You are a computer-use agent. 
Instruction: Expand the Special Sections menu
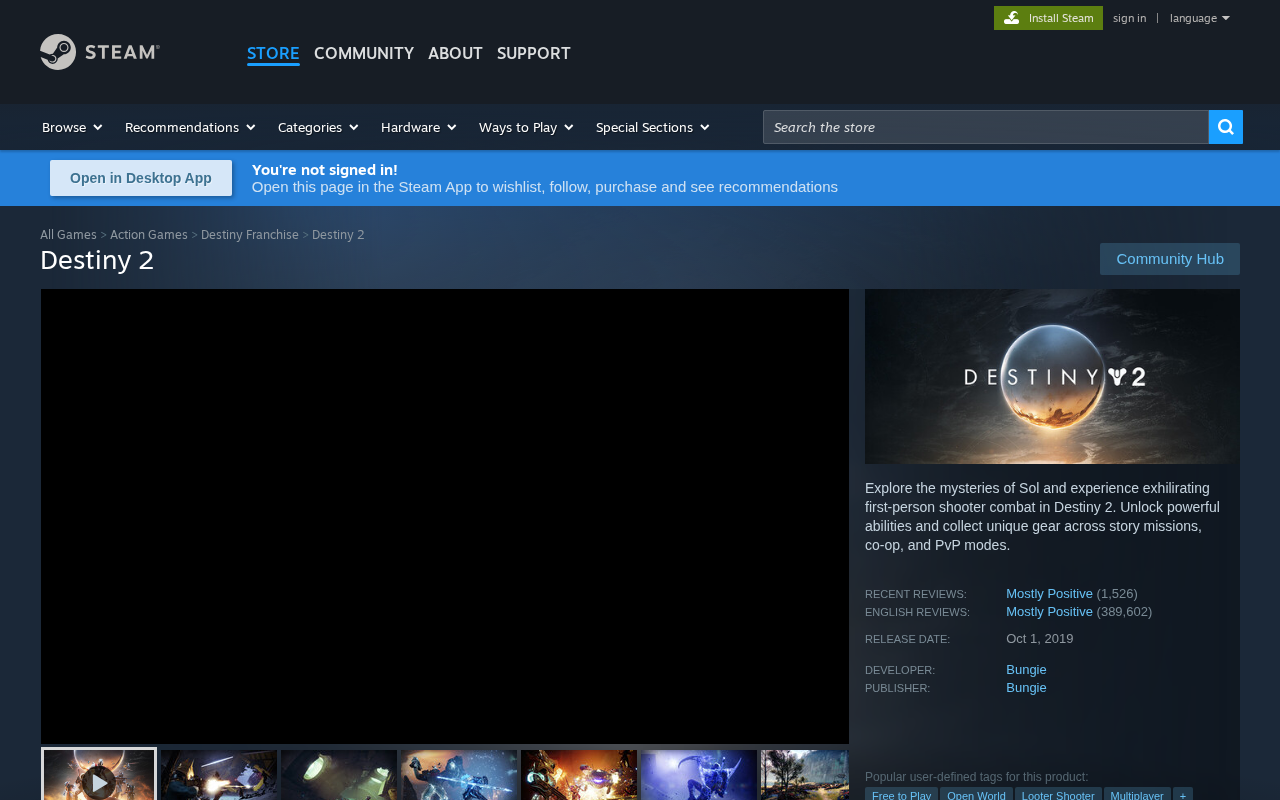pyautogui.click(x=652, y=127)
